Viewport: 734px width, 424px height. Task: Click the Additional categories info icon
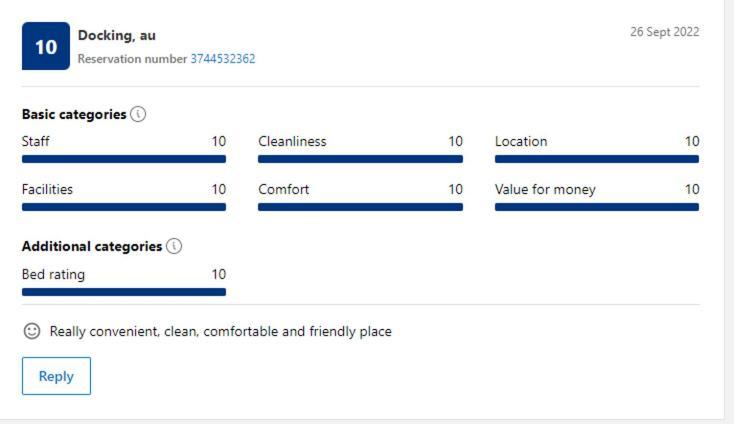pos(174,246)
